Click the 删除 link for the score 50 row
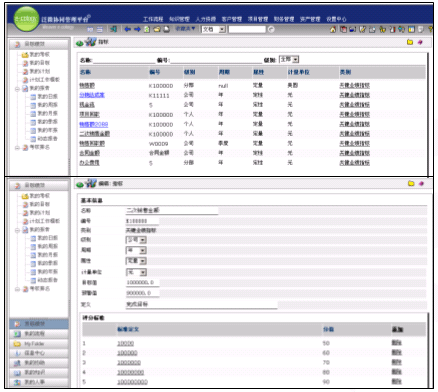 [x=396, y=343]
